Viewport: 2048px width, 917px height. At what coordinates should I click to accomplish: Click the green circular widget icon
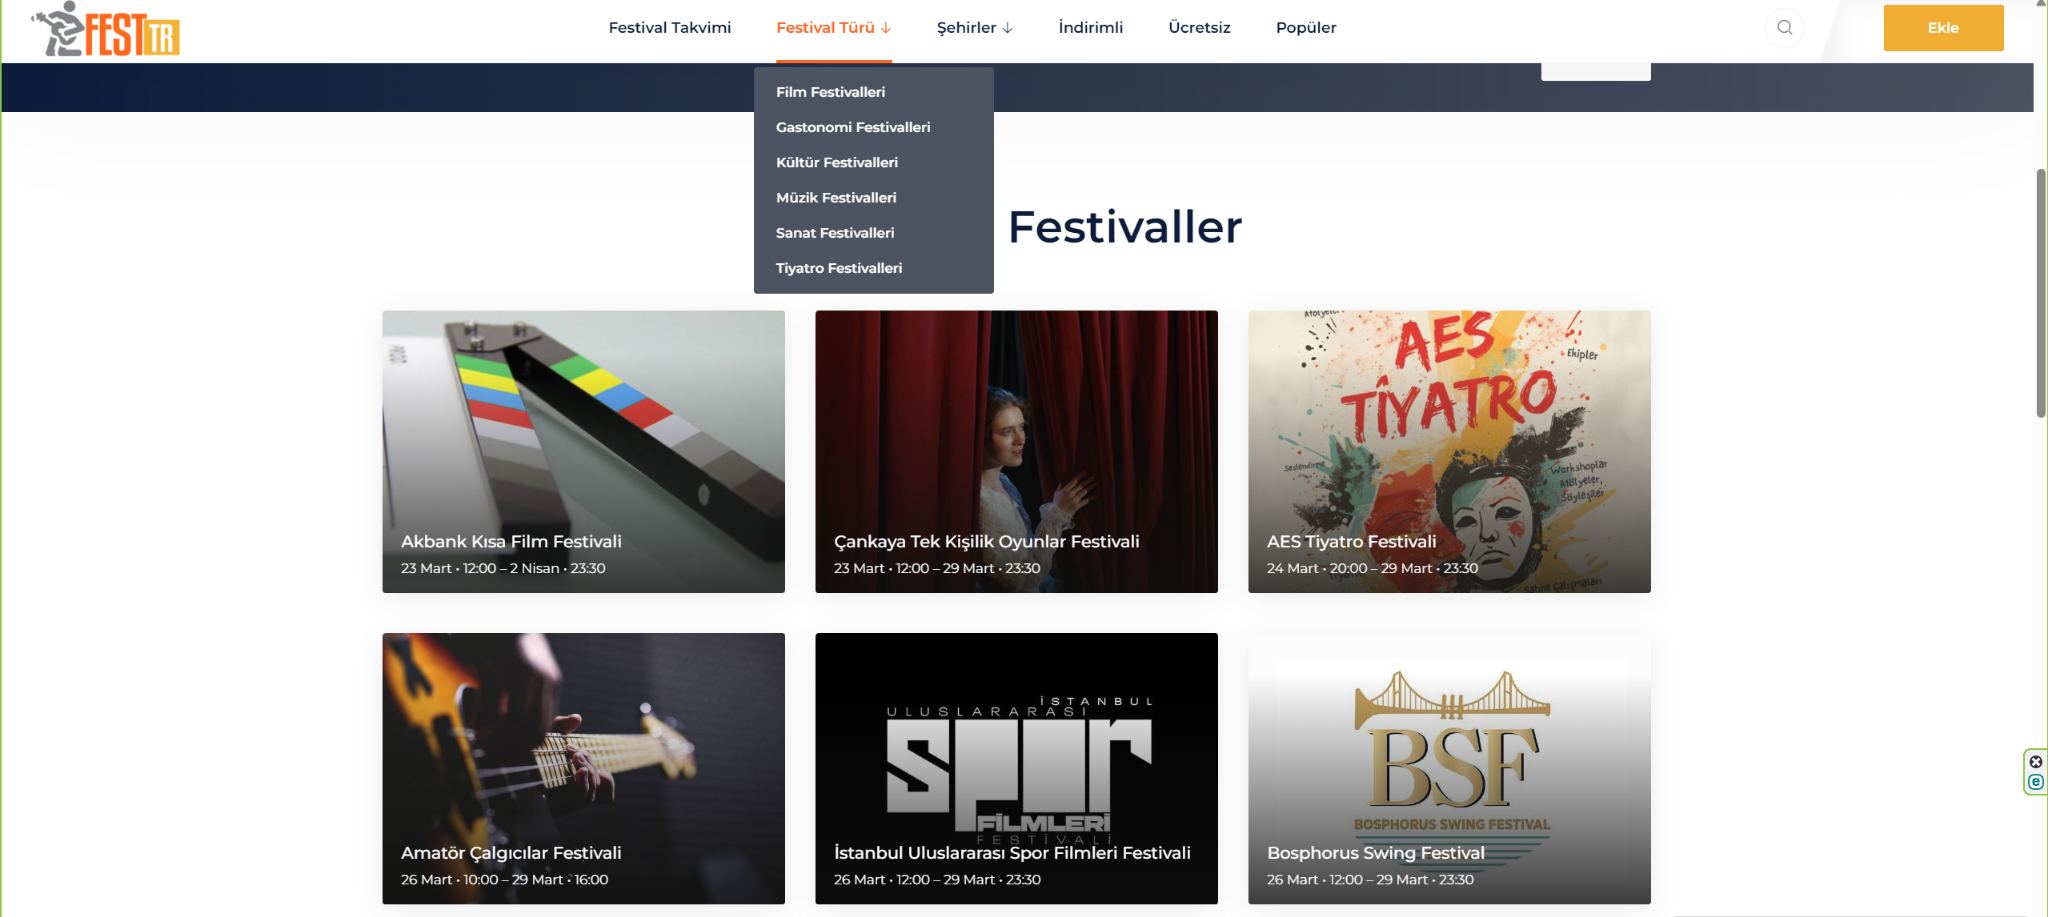point(2036,782)
